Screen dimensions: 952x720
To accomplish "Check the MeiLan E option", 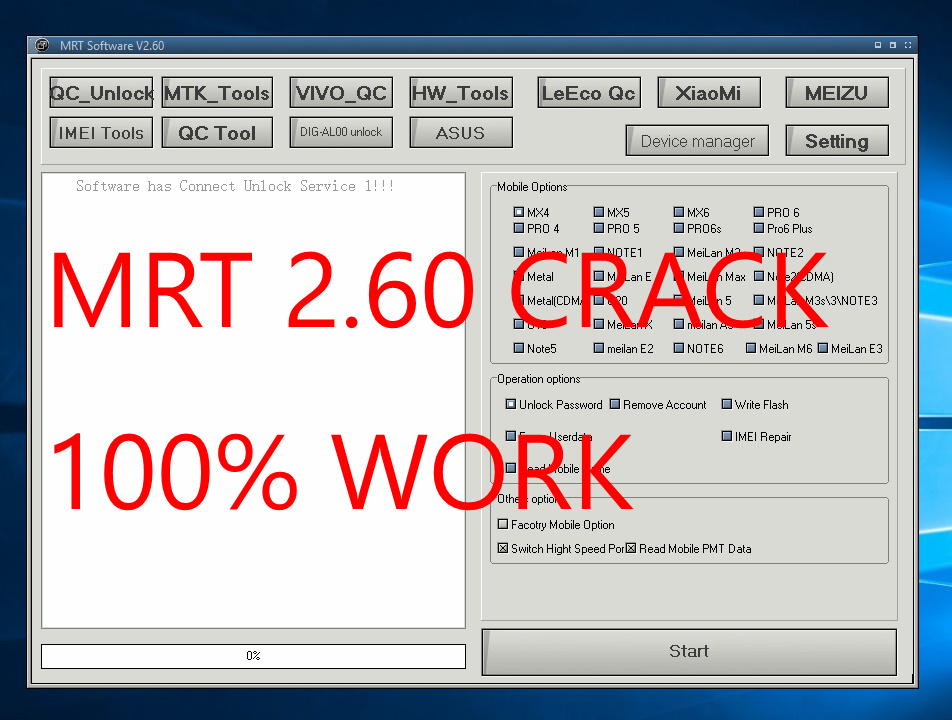I will [x=599, y=276].
